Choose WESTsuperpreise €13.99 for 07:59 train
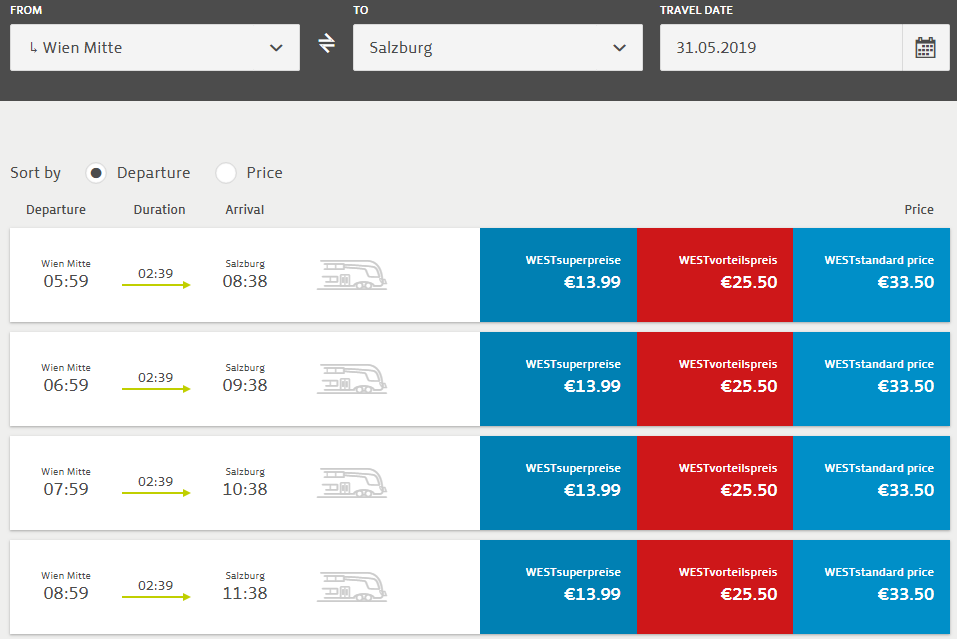The image size is (957, 639). (x=558, y=483)
